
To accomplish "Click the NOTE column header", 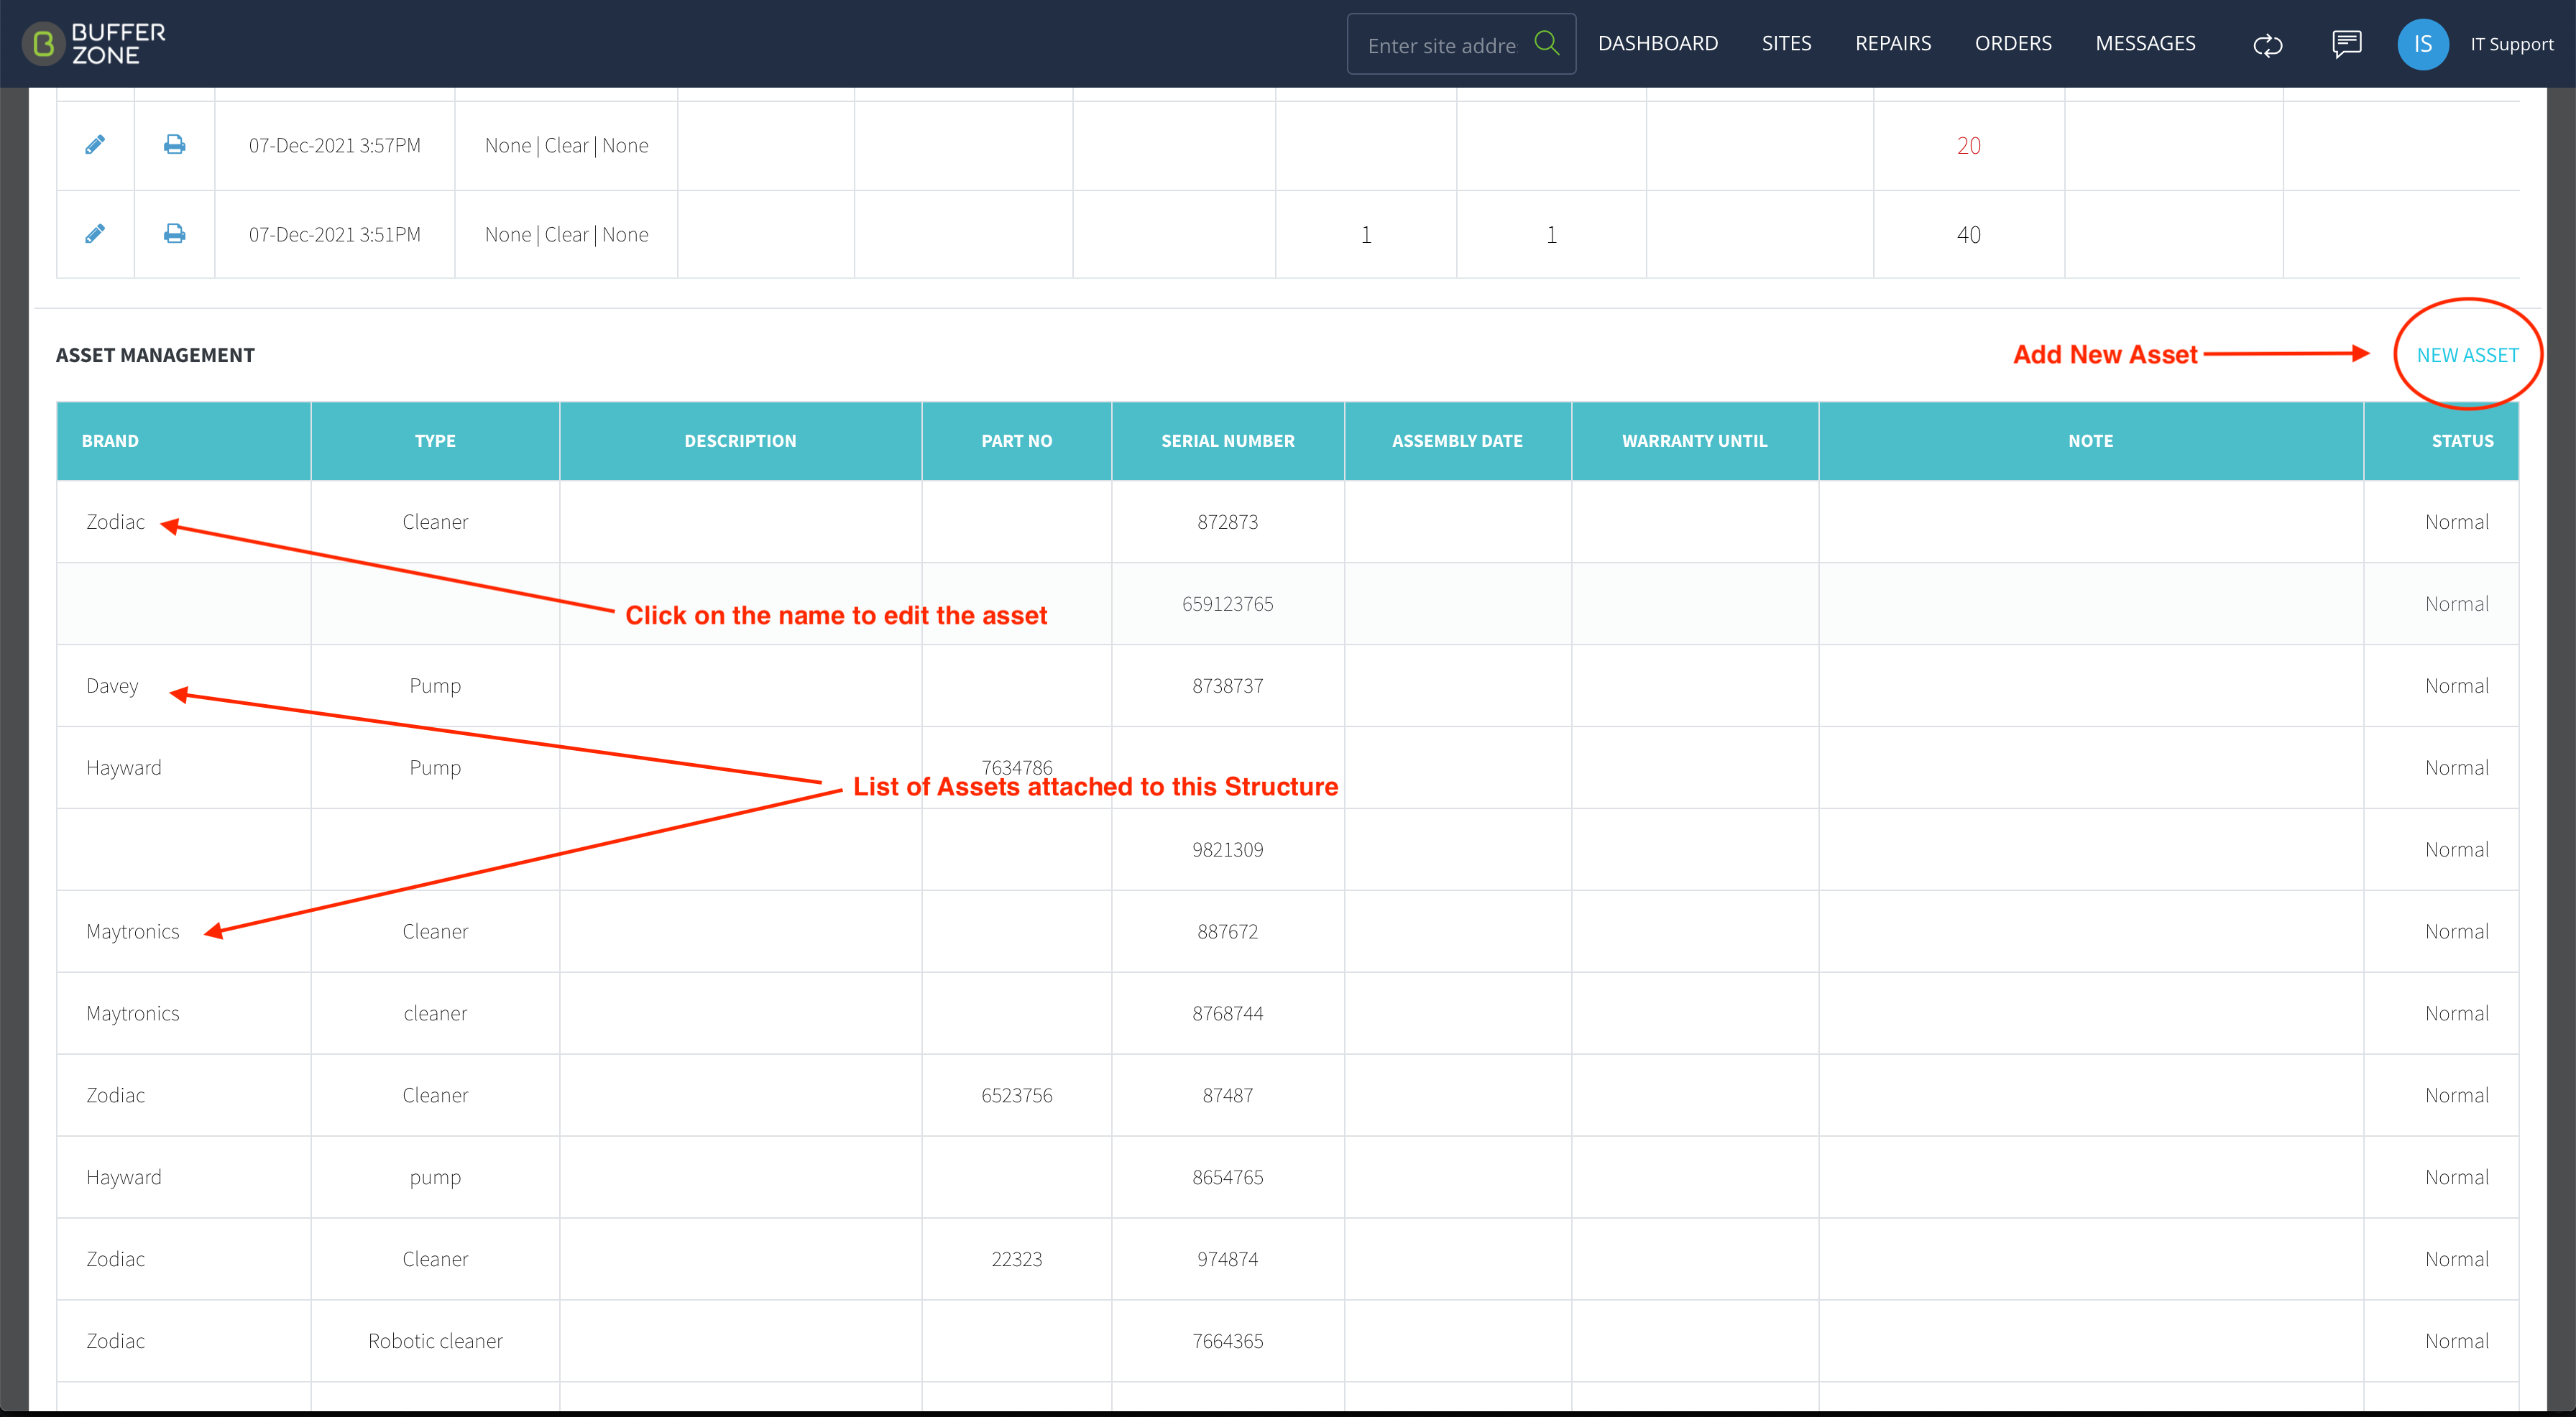I will coord(2090,441).
